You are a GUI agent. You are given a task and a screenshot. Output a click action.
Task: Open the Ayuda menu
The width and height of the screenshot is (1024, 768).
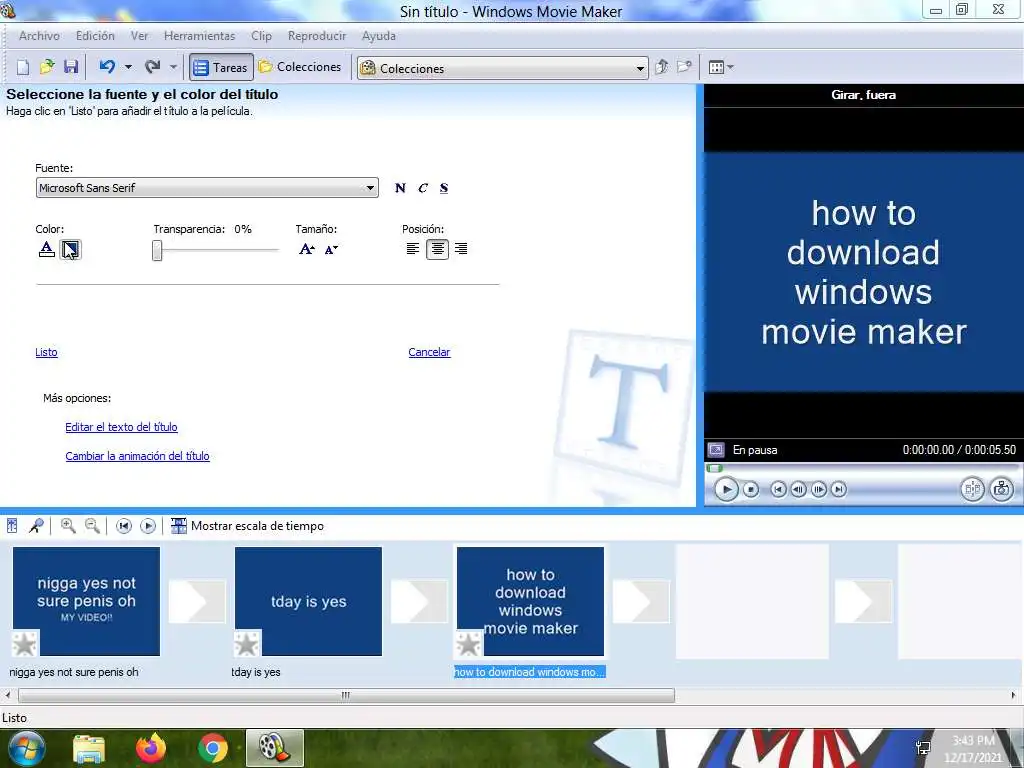(x=379, y=36)
